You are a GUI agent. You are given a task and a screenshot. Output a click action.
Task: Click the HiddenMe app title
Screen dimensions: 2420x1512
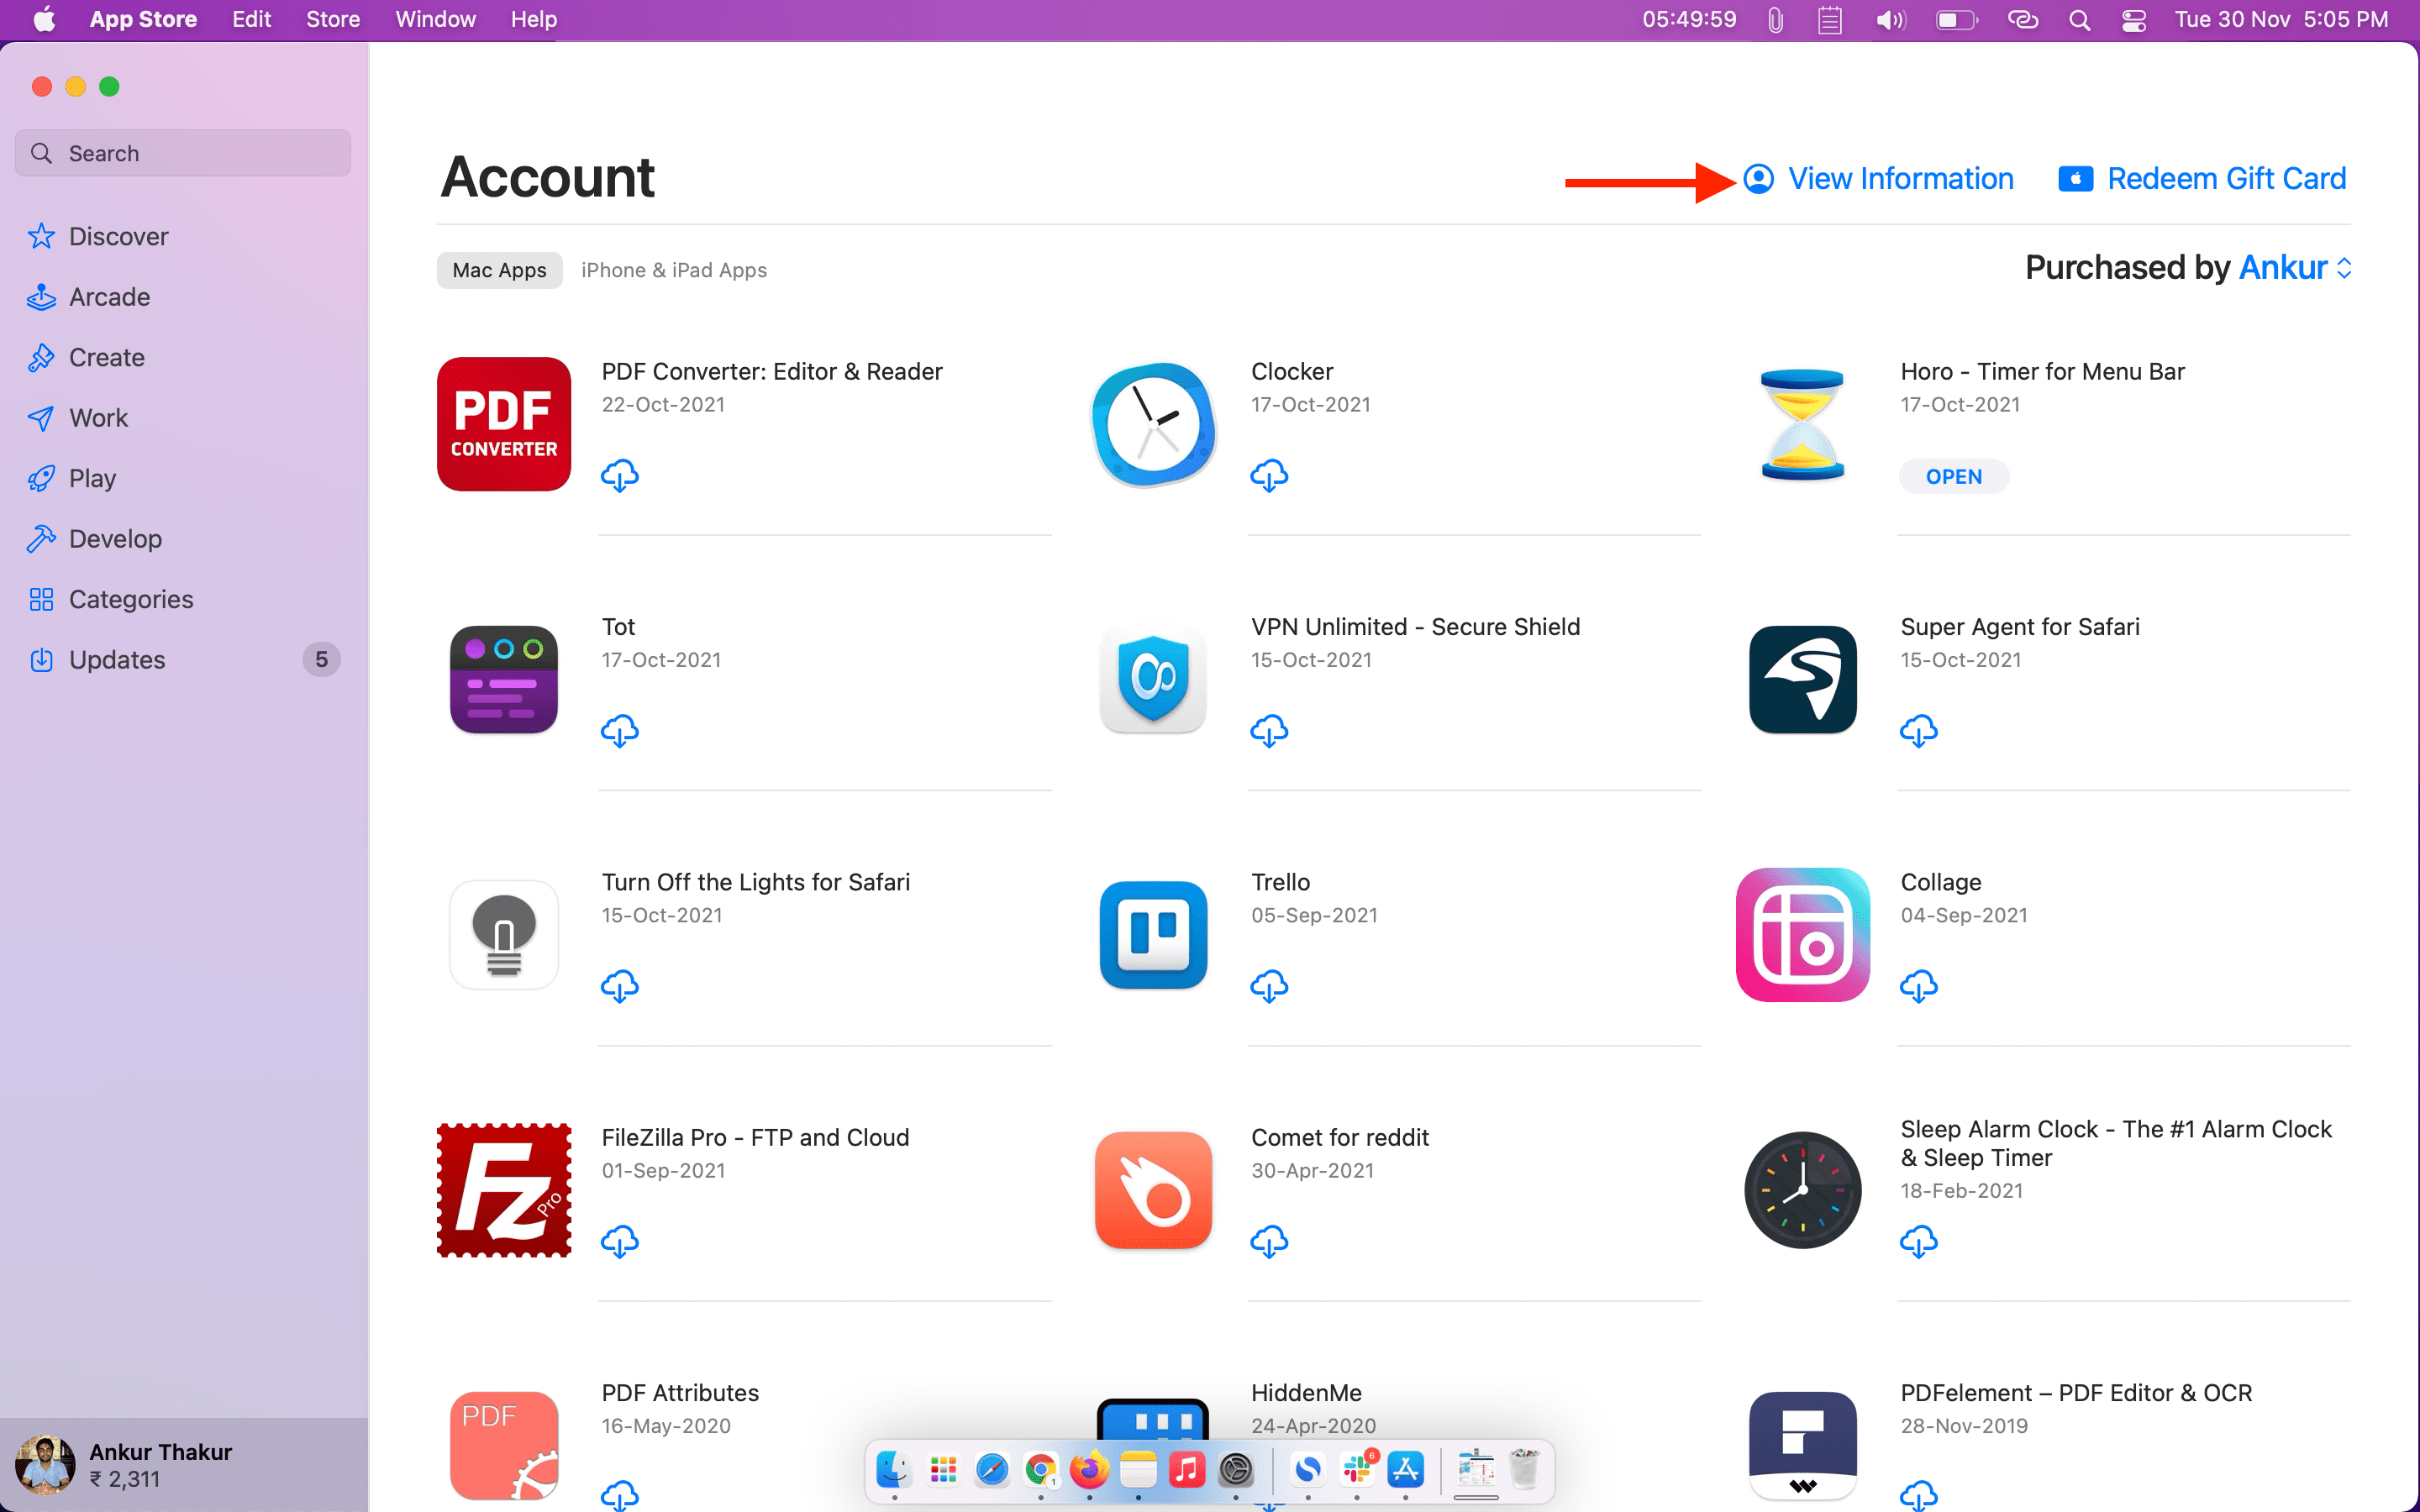point(1306,1393)
